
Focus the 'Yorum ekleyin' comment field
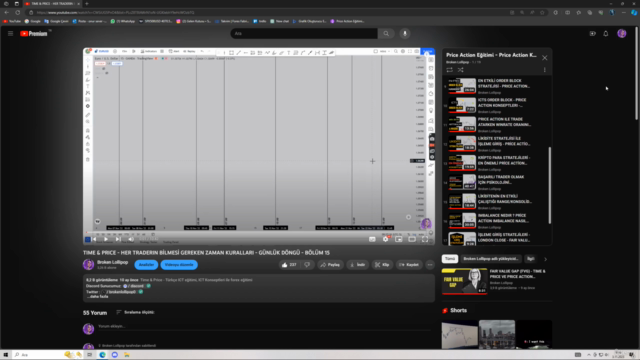264,326
